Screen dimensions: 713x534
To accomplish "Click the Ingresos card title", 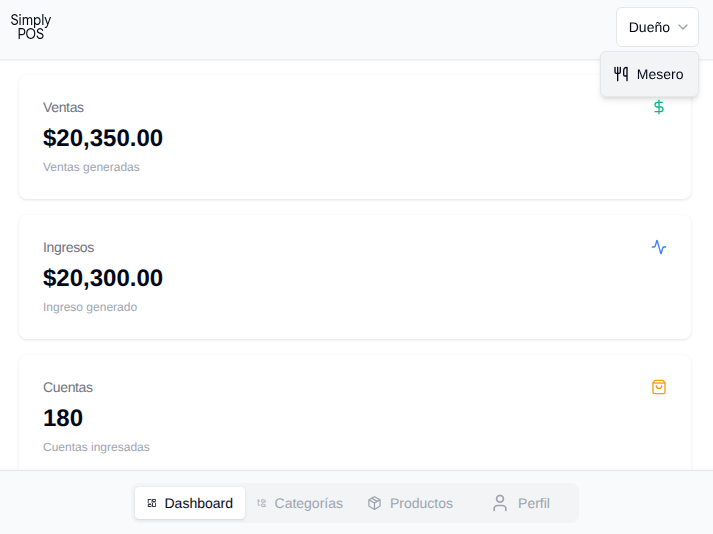I will click(x=68, y=247).
